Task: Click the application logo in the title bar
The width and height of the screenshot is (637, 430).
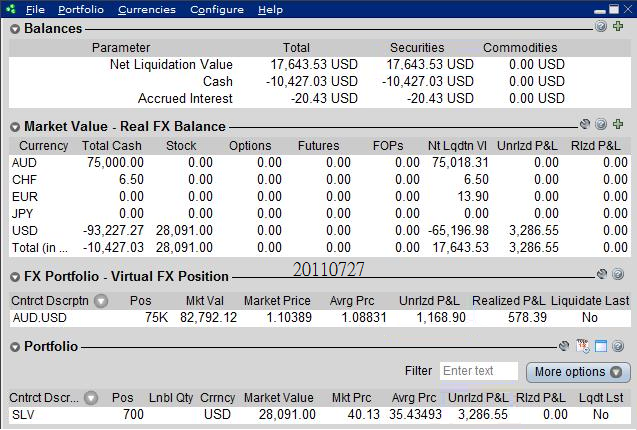Action: click(11, 9)
